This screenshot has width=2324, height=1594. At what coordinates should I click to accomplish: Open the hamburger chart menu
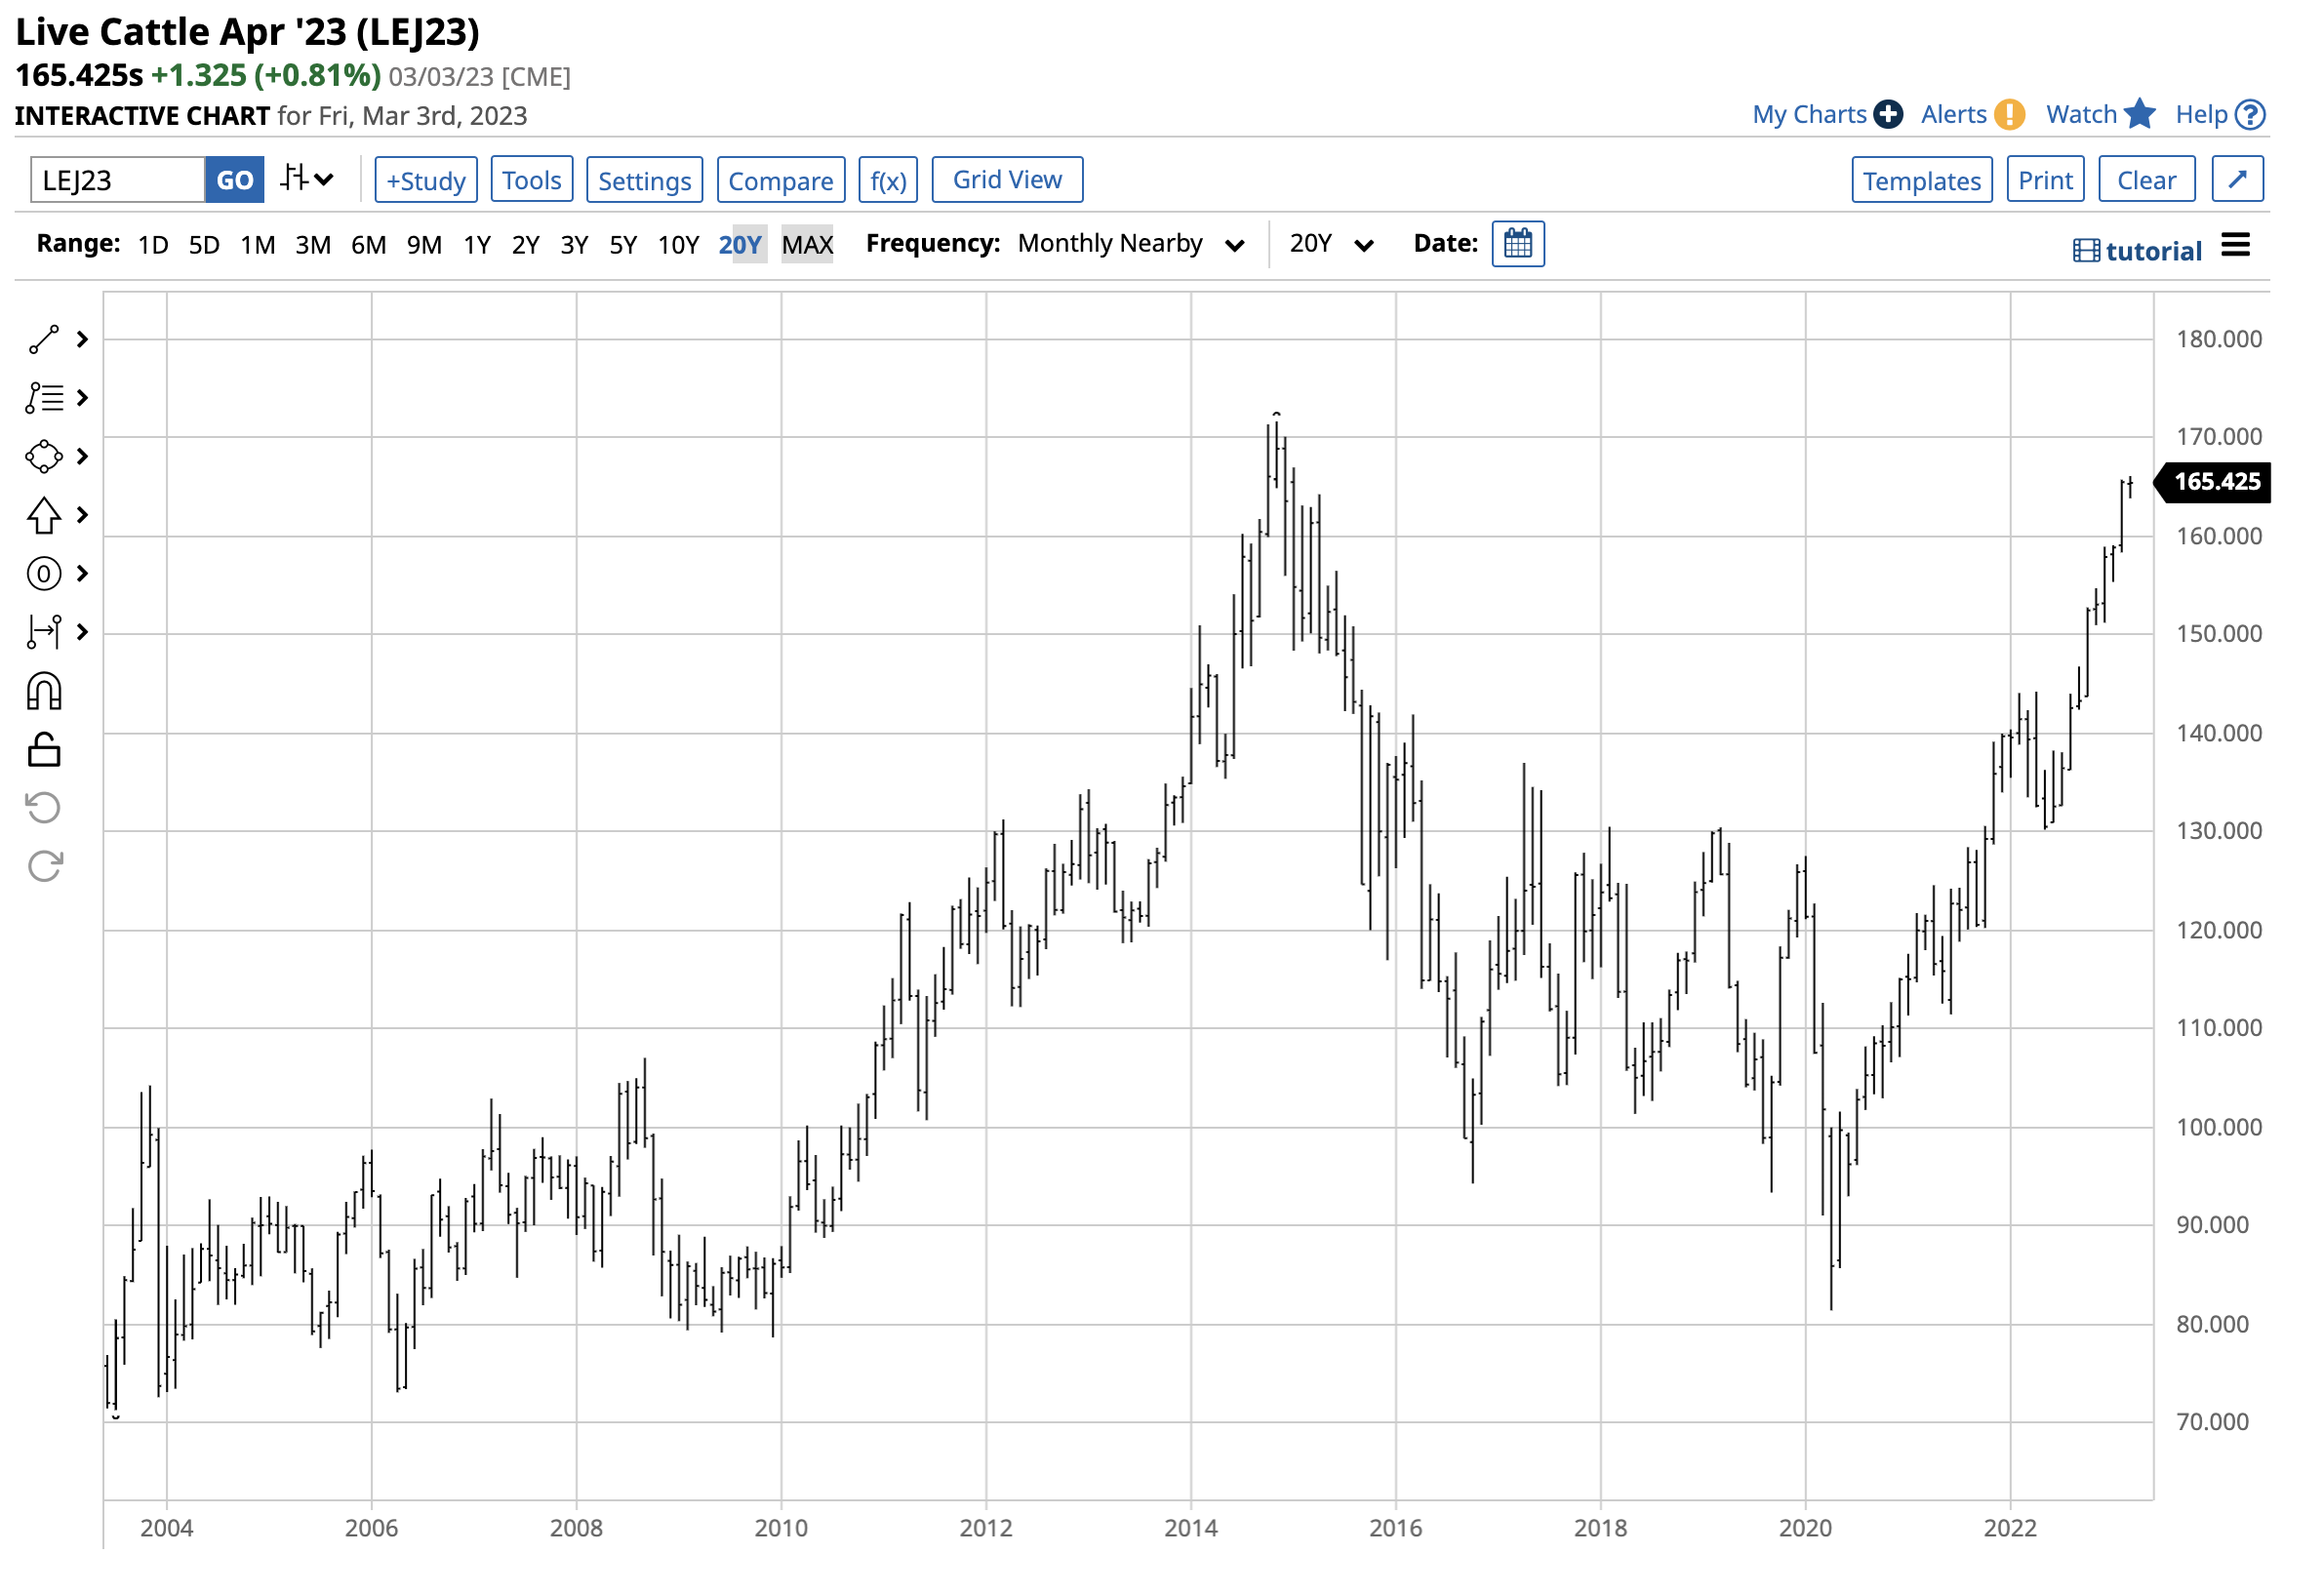pos(2236,245)
